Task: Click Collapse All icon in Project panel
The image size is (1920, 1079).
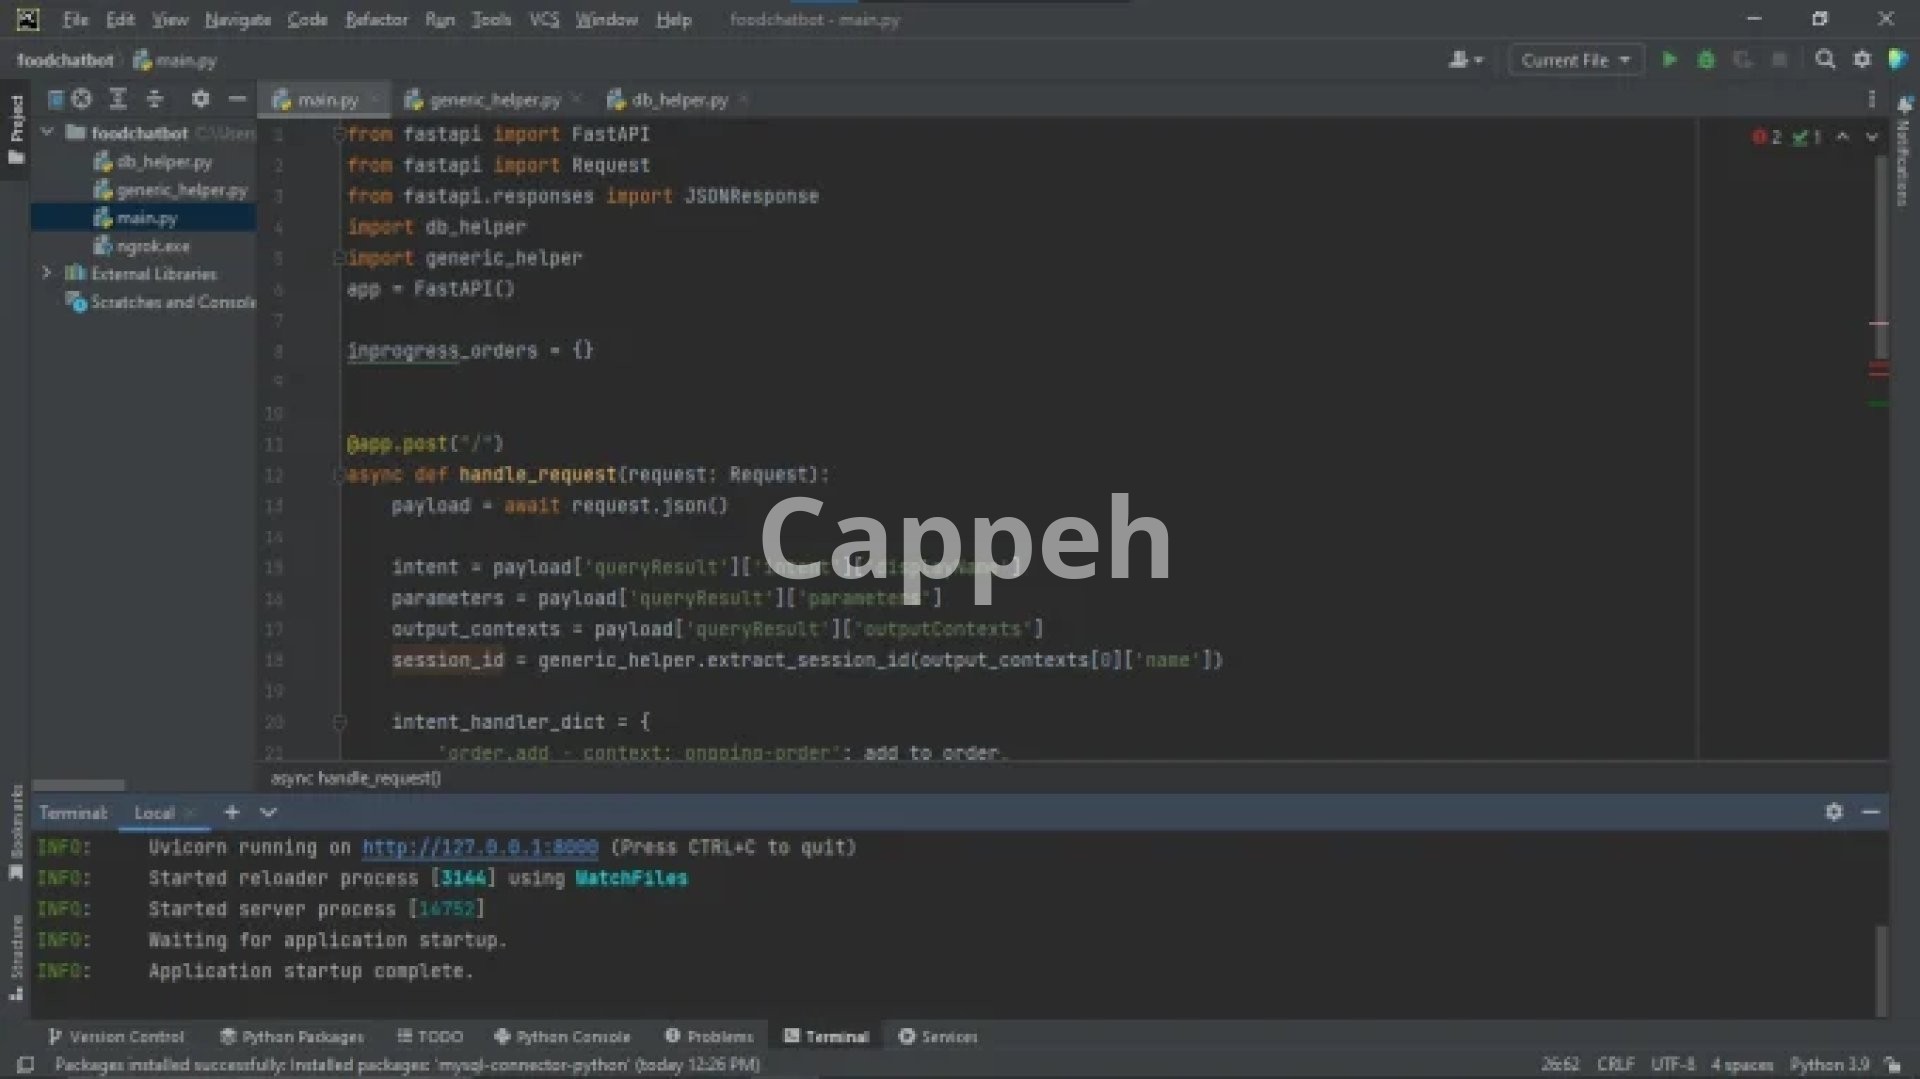Action: pos(154,99)
